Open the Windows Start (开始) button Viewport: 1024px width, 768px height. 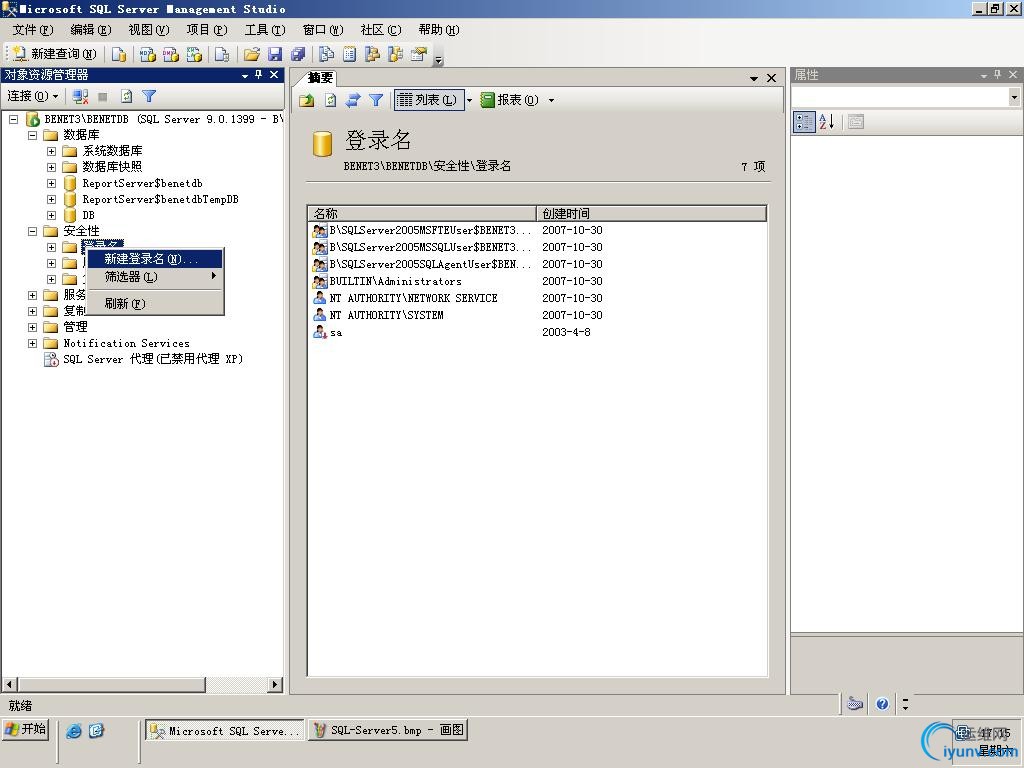coord(25,729)
